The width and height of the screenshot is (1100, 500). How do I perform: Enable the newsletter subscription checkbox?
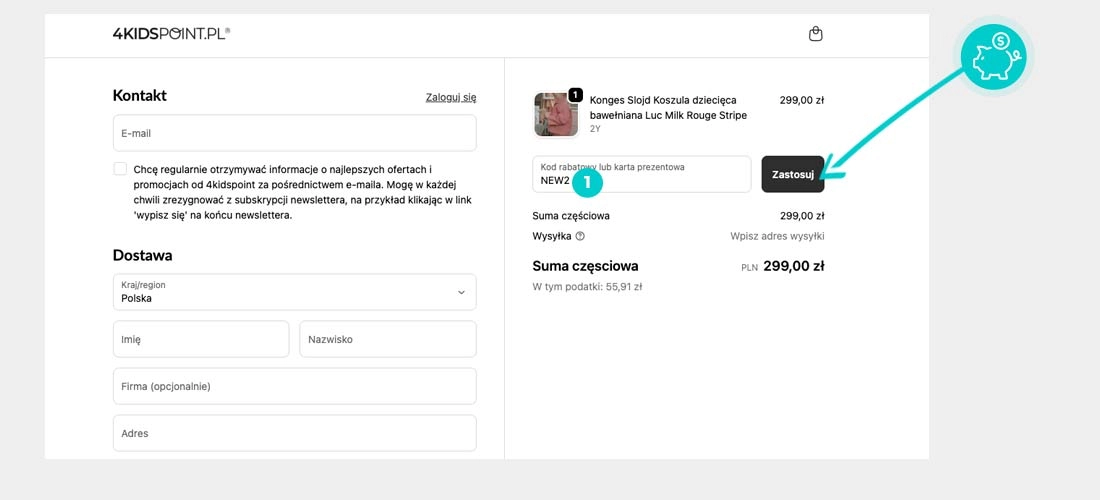[x=121, y=169]
